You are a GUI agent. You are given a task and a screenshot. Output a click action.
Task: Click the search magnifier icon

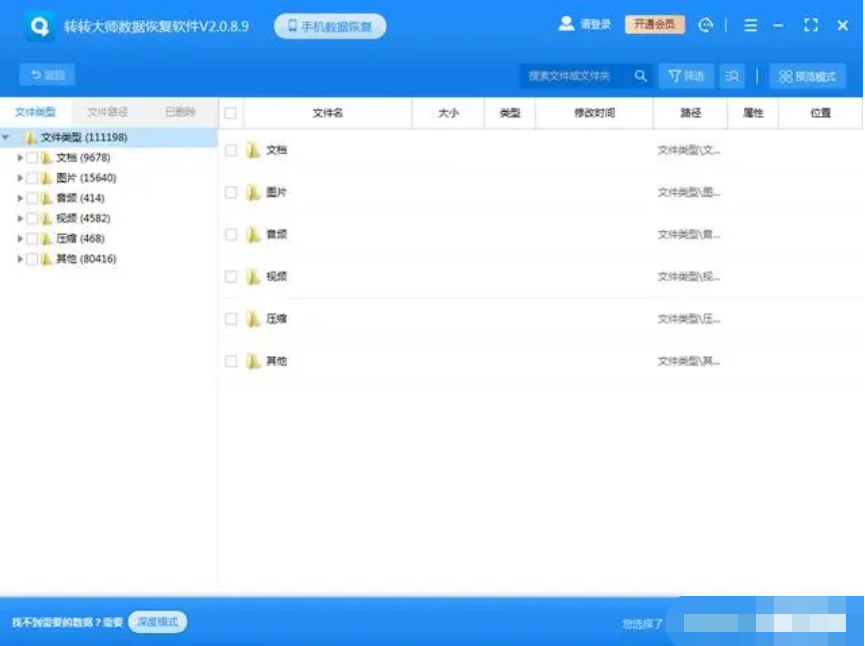point(641,76)
